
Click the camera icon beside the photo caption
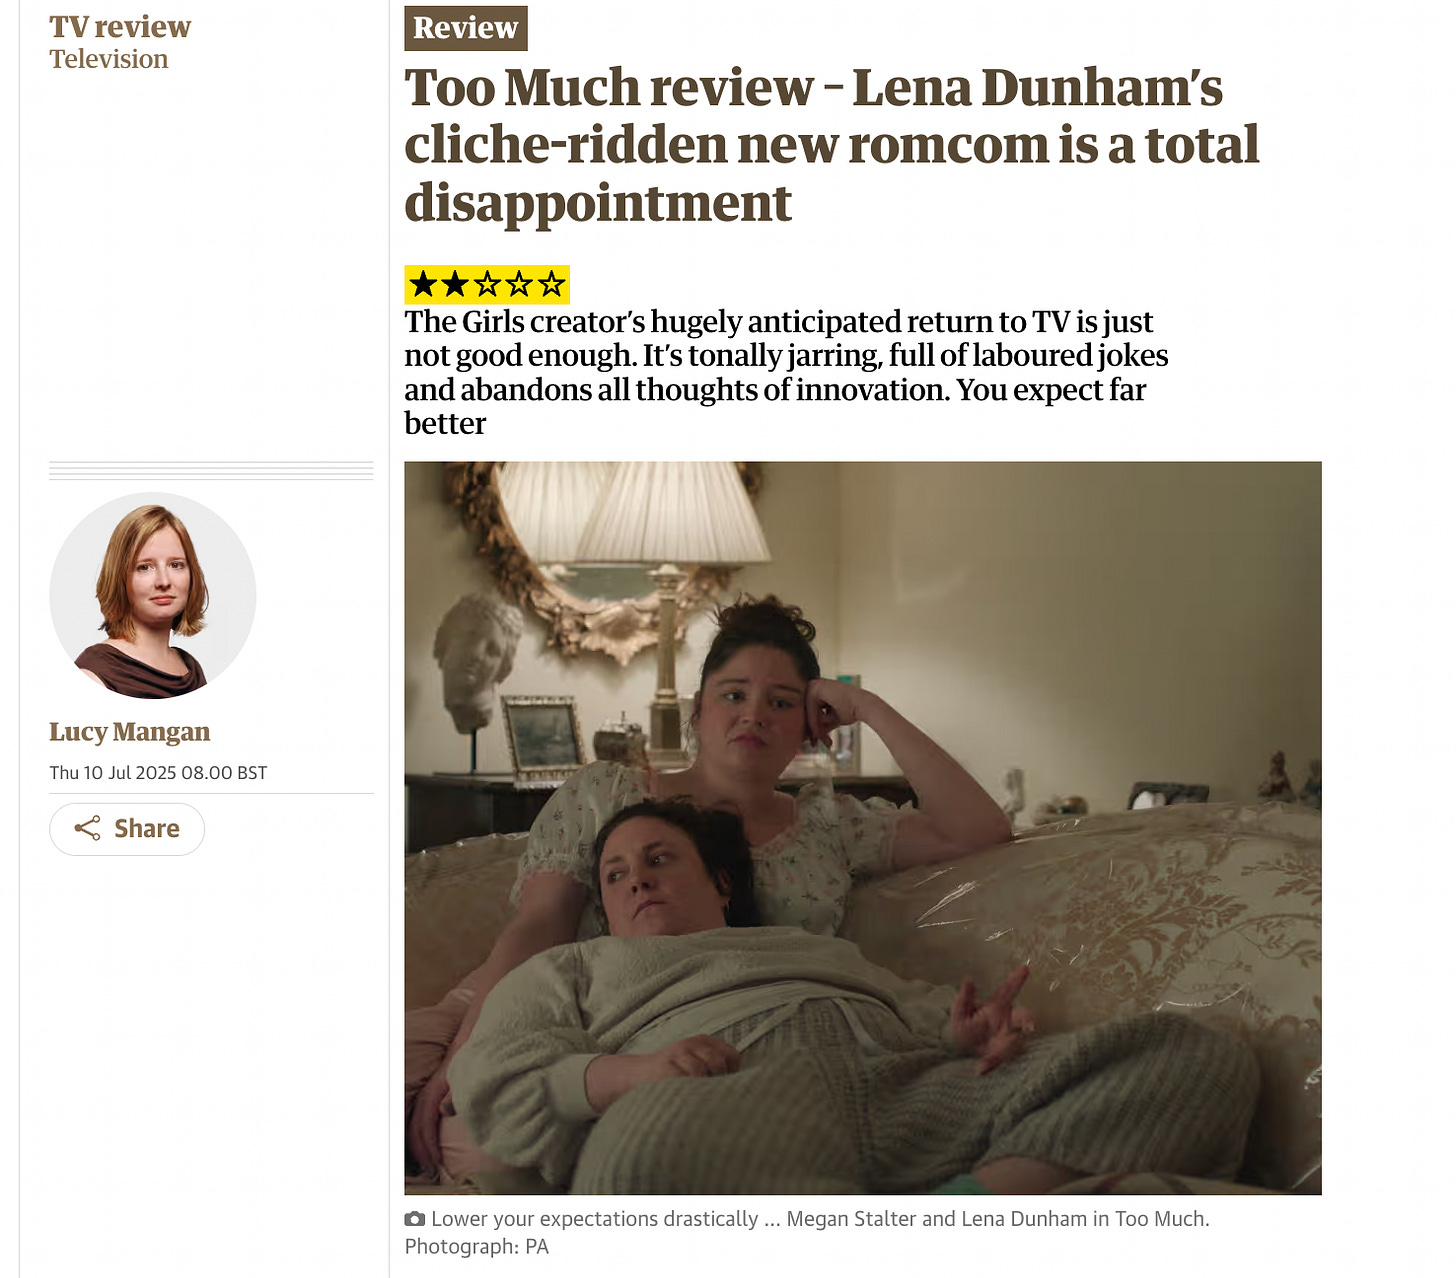[414, 1219]
